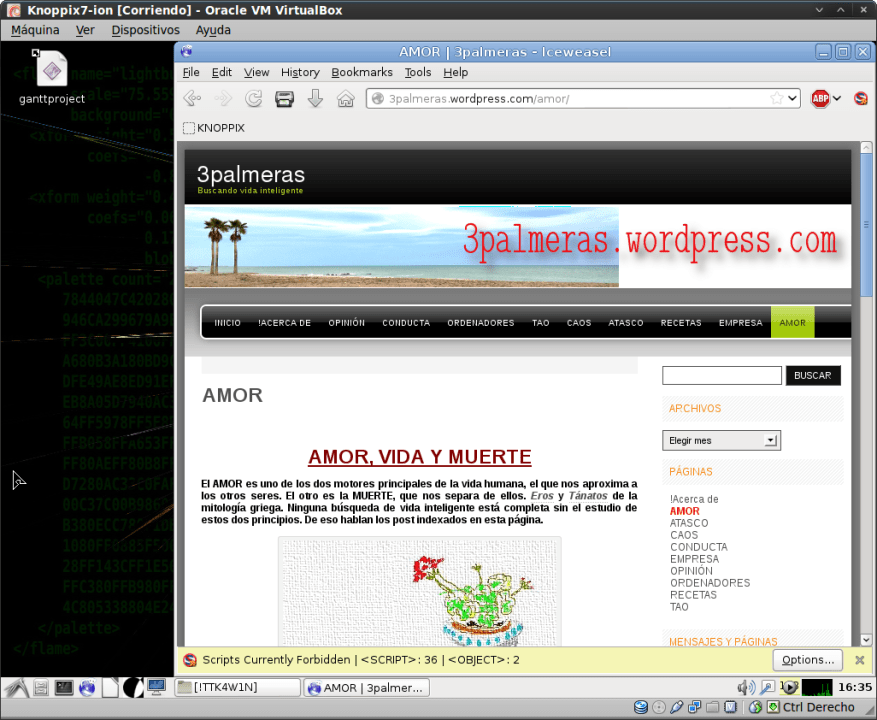
Task: Switch to the TAO navigation tab
Action: tap(540, 322)
